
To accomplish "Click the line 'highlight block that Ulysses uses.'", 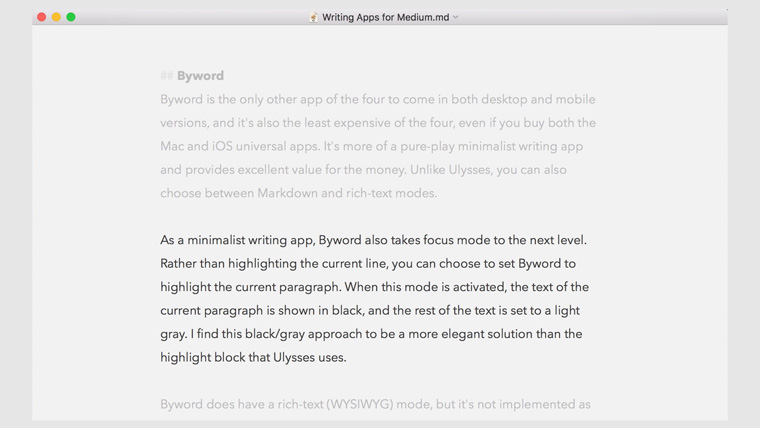I will click(253, 358).
